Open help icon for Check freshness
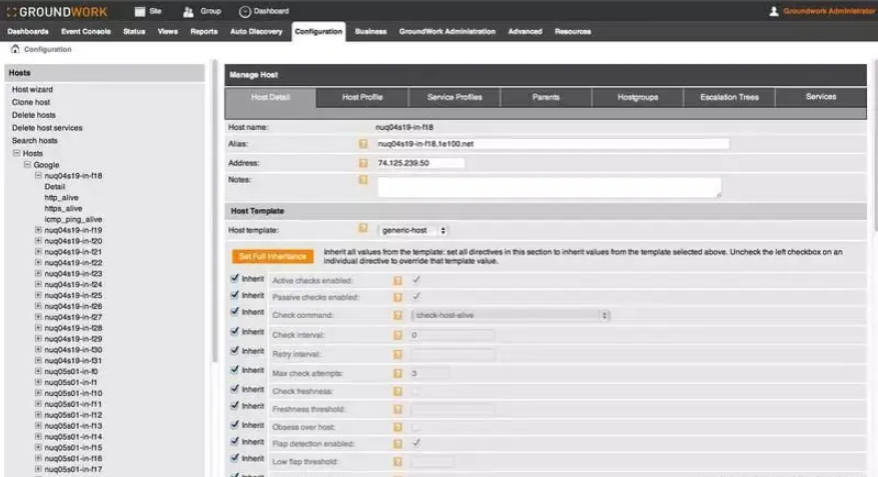Viewport: 878px width, 477px height. point(398,391)
